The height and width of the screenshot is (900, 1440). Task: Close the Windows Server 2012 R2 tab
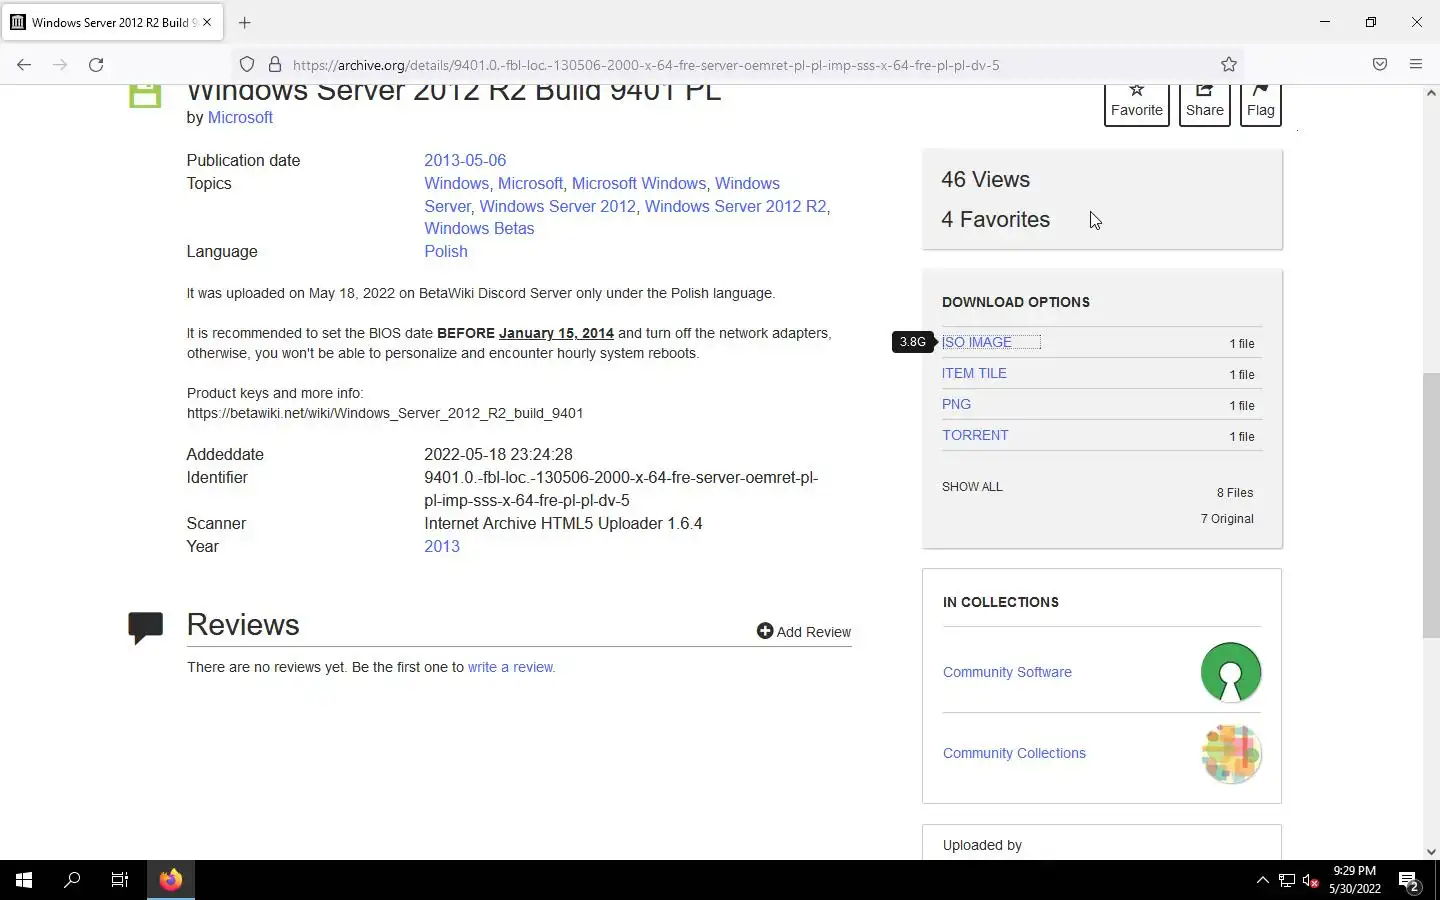[207, 22]
